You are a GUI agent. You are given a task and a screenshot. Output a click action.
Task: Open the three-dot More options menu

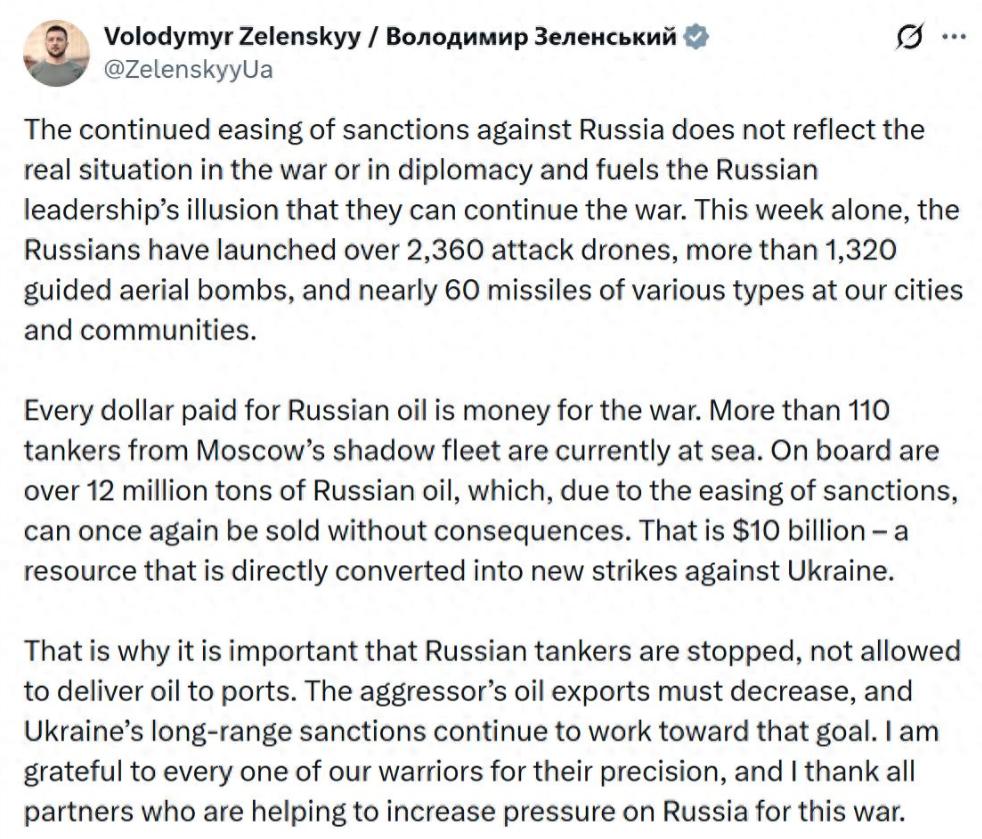coord(955,38)
